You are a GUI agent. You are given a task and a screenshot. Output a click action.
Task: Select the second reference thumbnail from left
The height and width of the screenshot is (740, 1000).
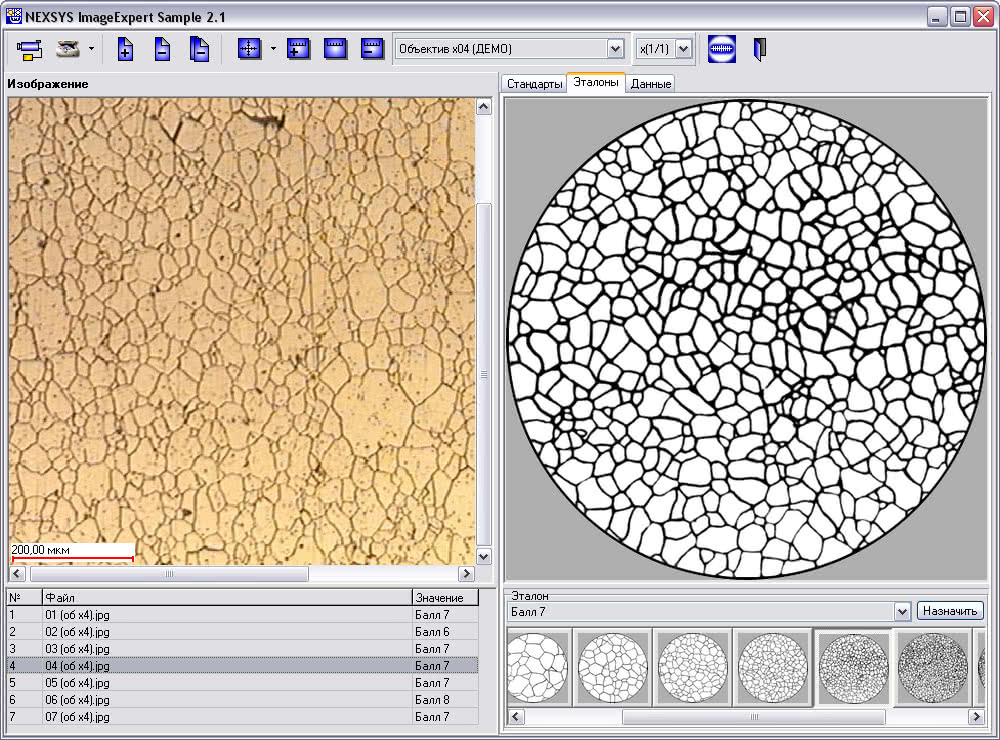(x=613, y=667)
